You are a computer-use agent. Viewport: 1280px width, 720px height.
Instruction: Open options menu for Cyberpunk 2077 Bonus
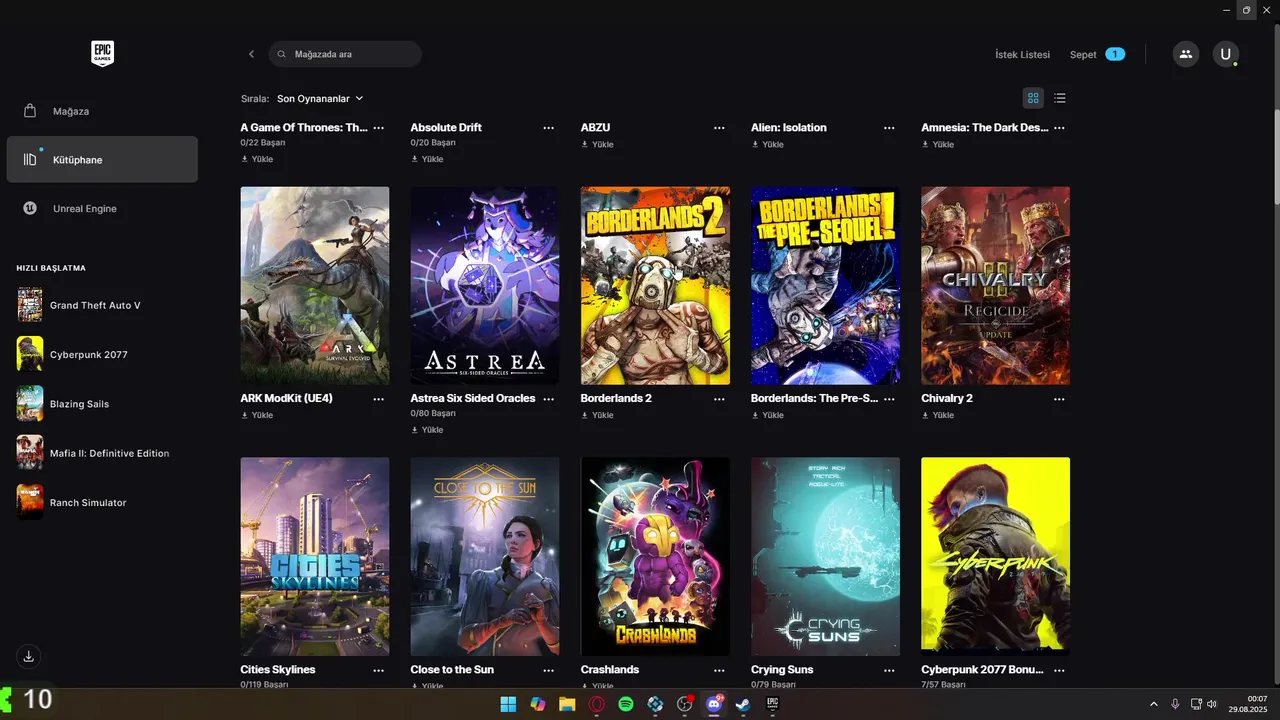click(1059, 670)
